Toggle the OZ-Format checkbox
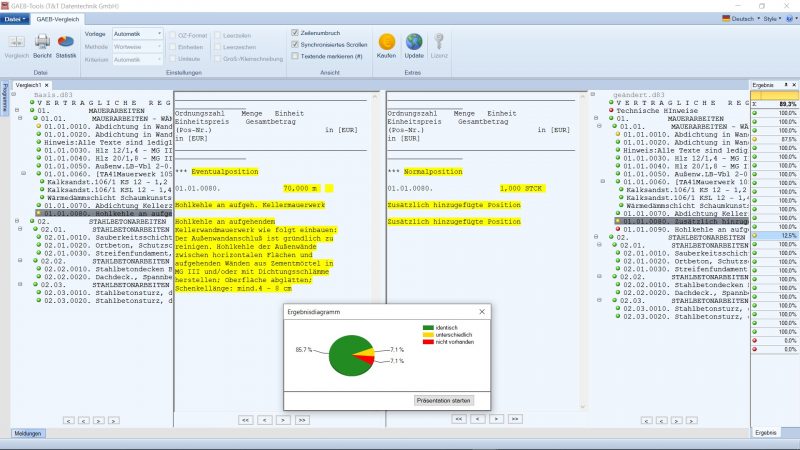 (172, 35)
